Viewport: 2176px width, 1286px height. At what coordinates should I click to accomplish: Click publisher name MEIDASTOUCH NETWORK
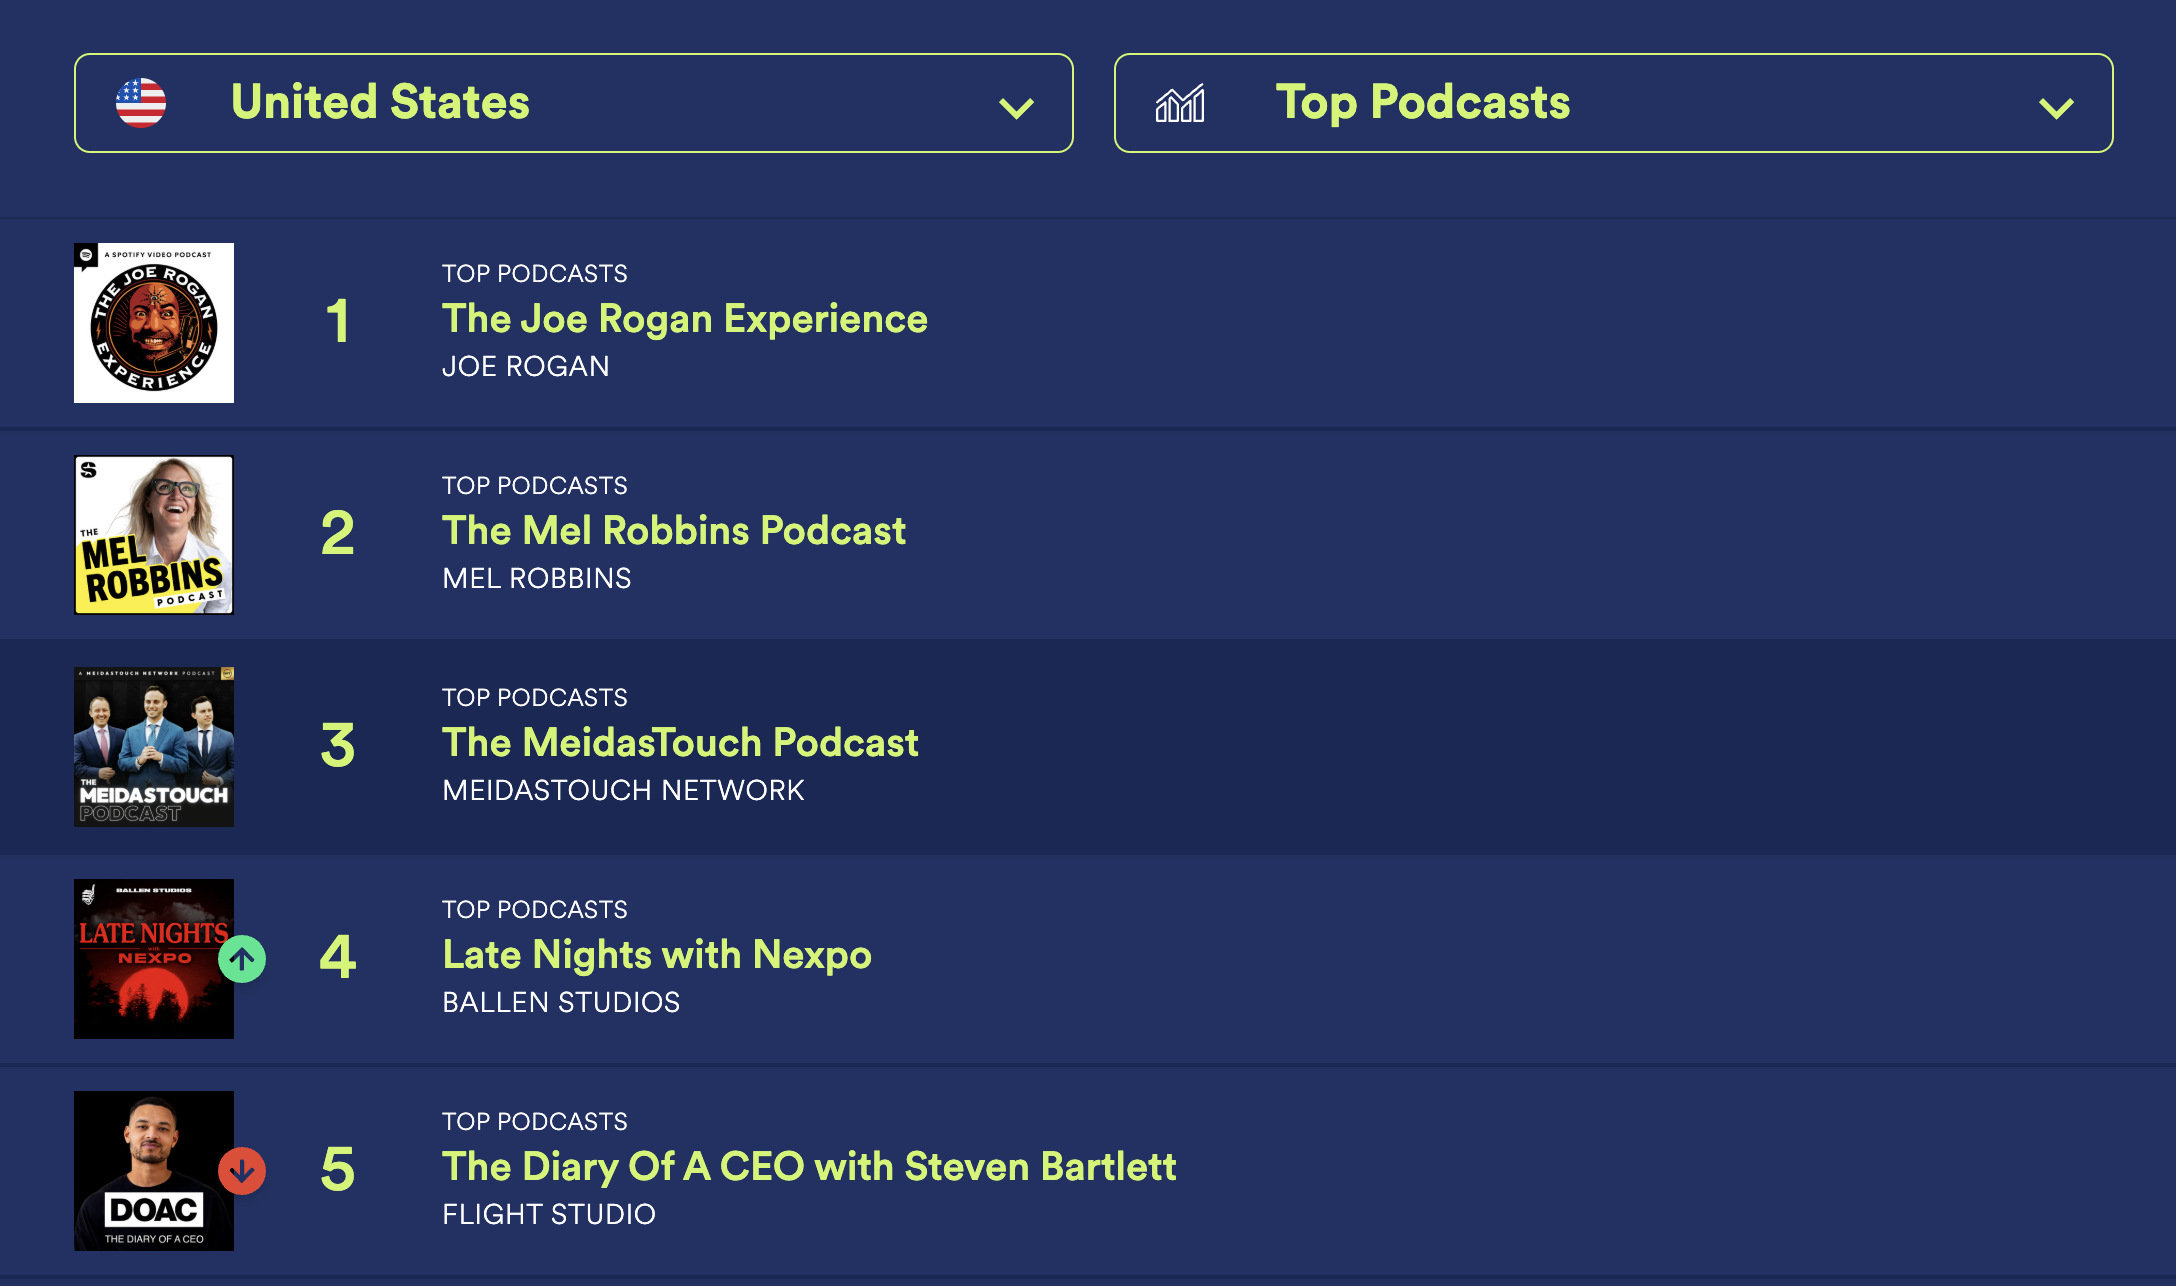coord(623,791)
